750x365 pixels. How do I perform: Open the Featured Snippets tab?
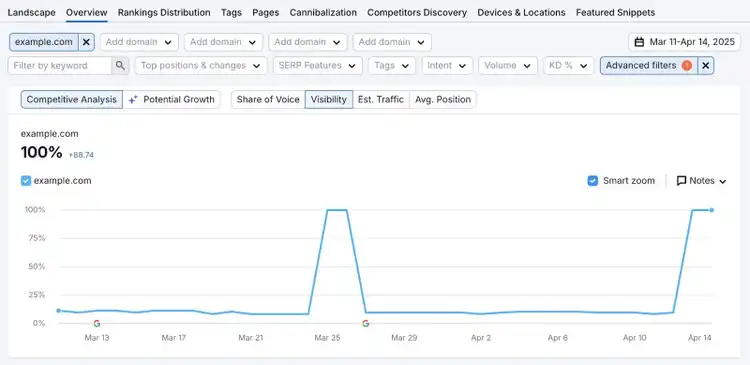click(x=616, y=12)
